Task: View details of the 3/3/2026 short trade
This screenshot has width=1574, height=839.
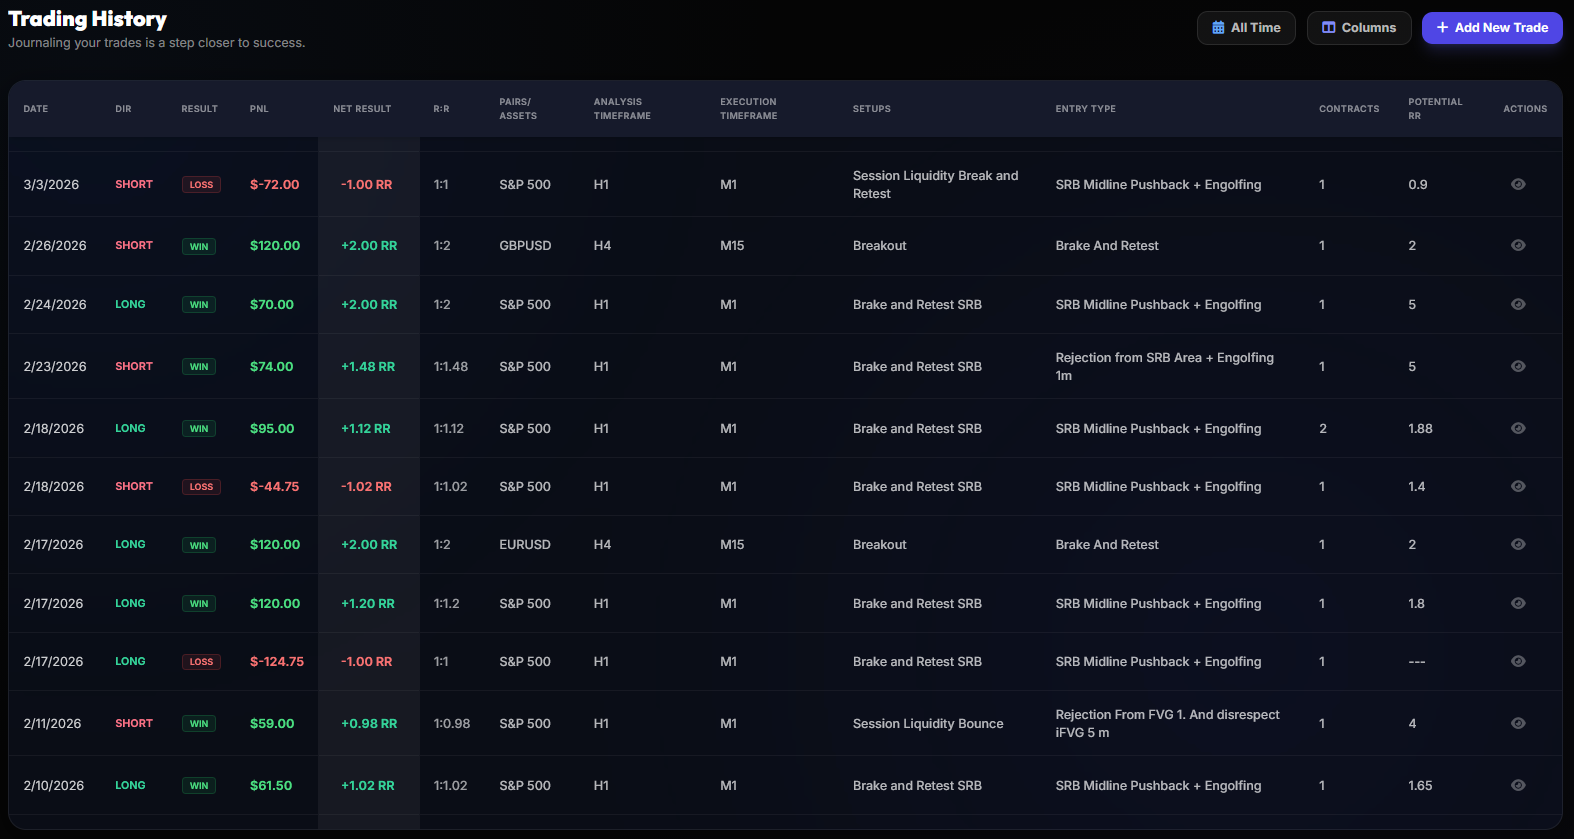Action: (1517, 184)
